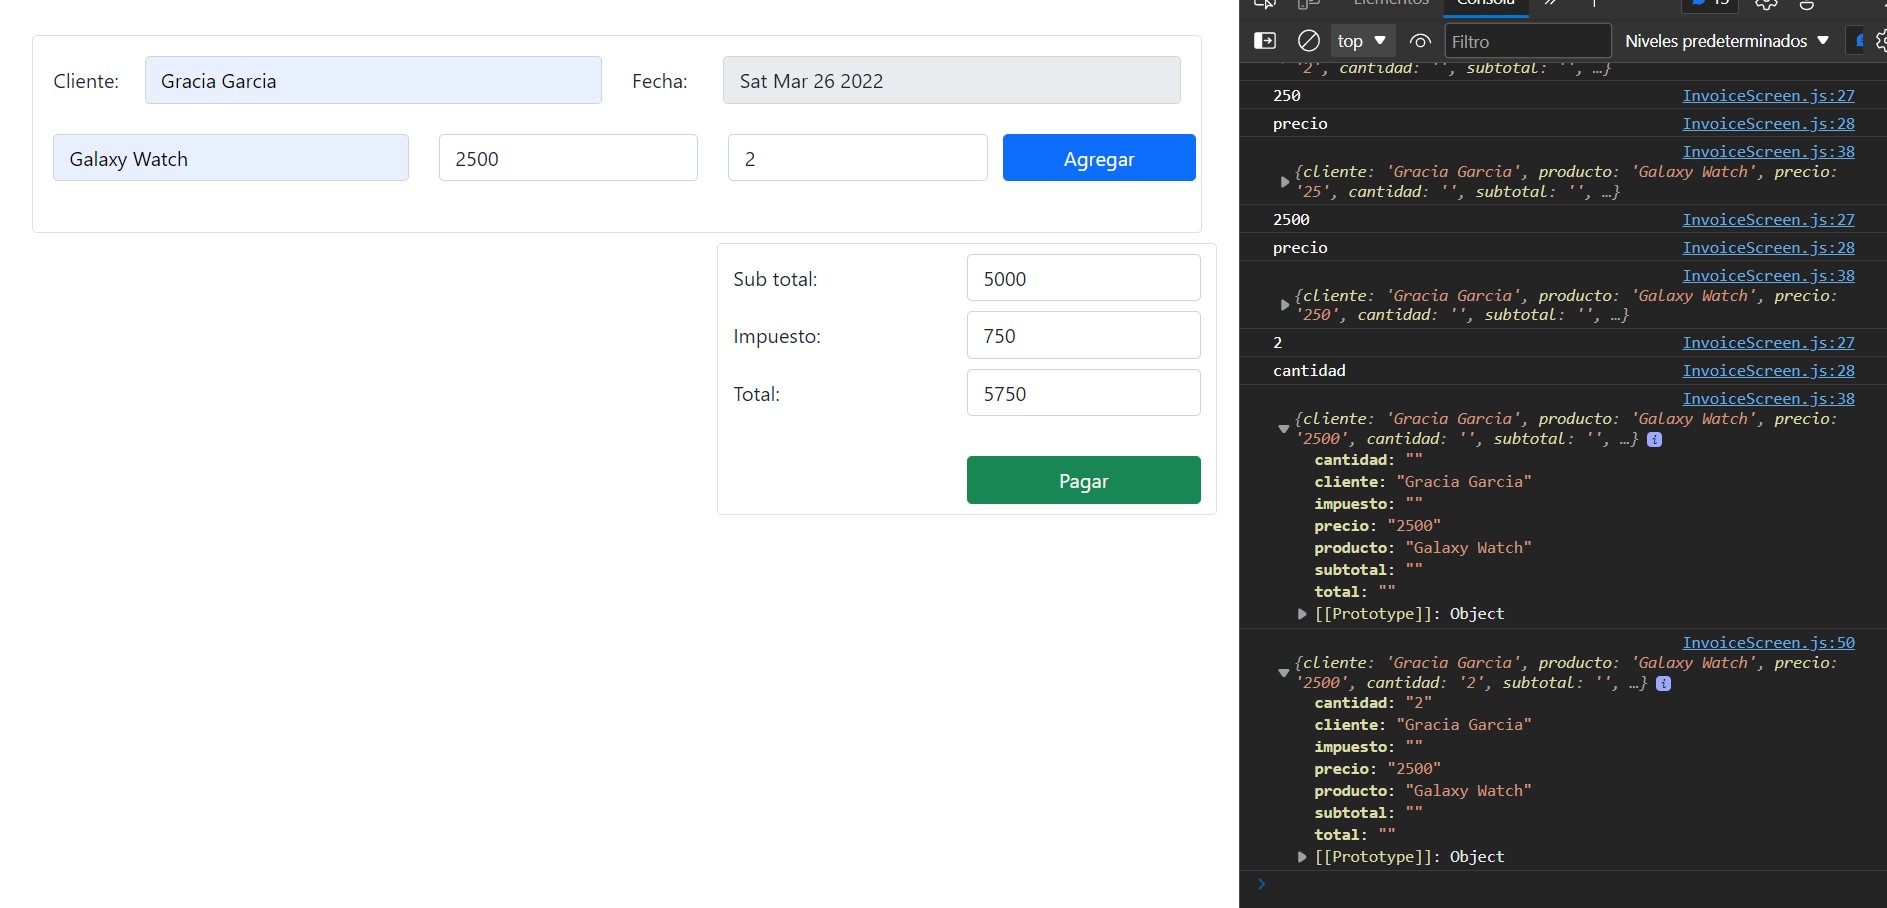
Task: Open the InvoiceScreen.js:27 link beside value 250
Action: click(x=1768, y=95)
